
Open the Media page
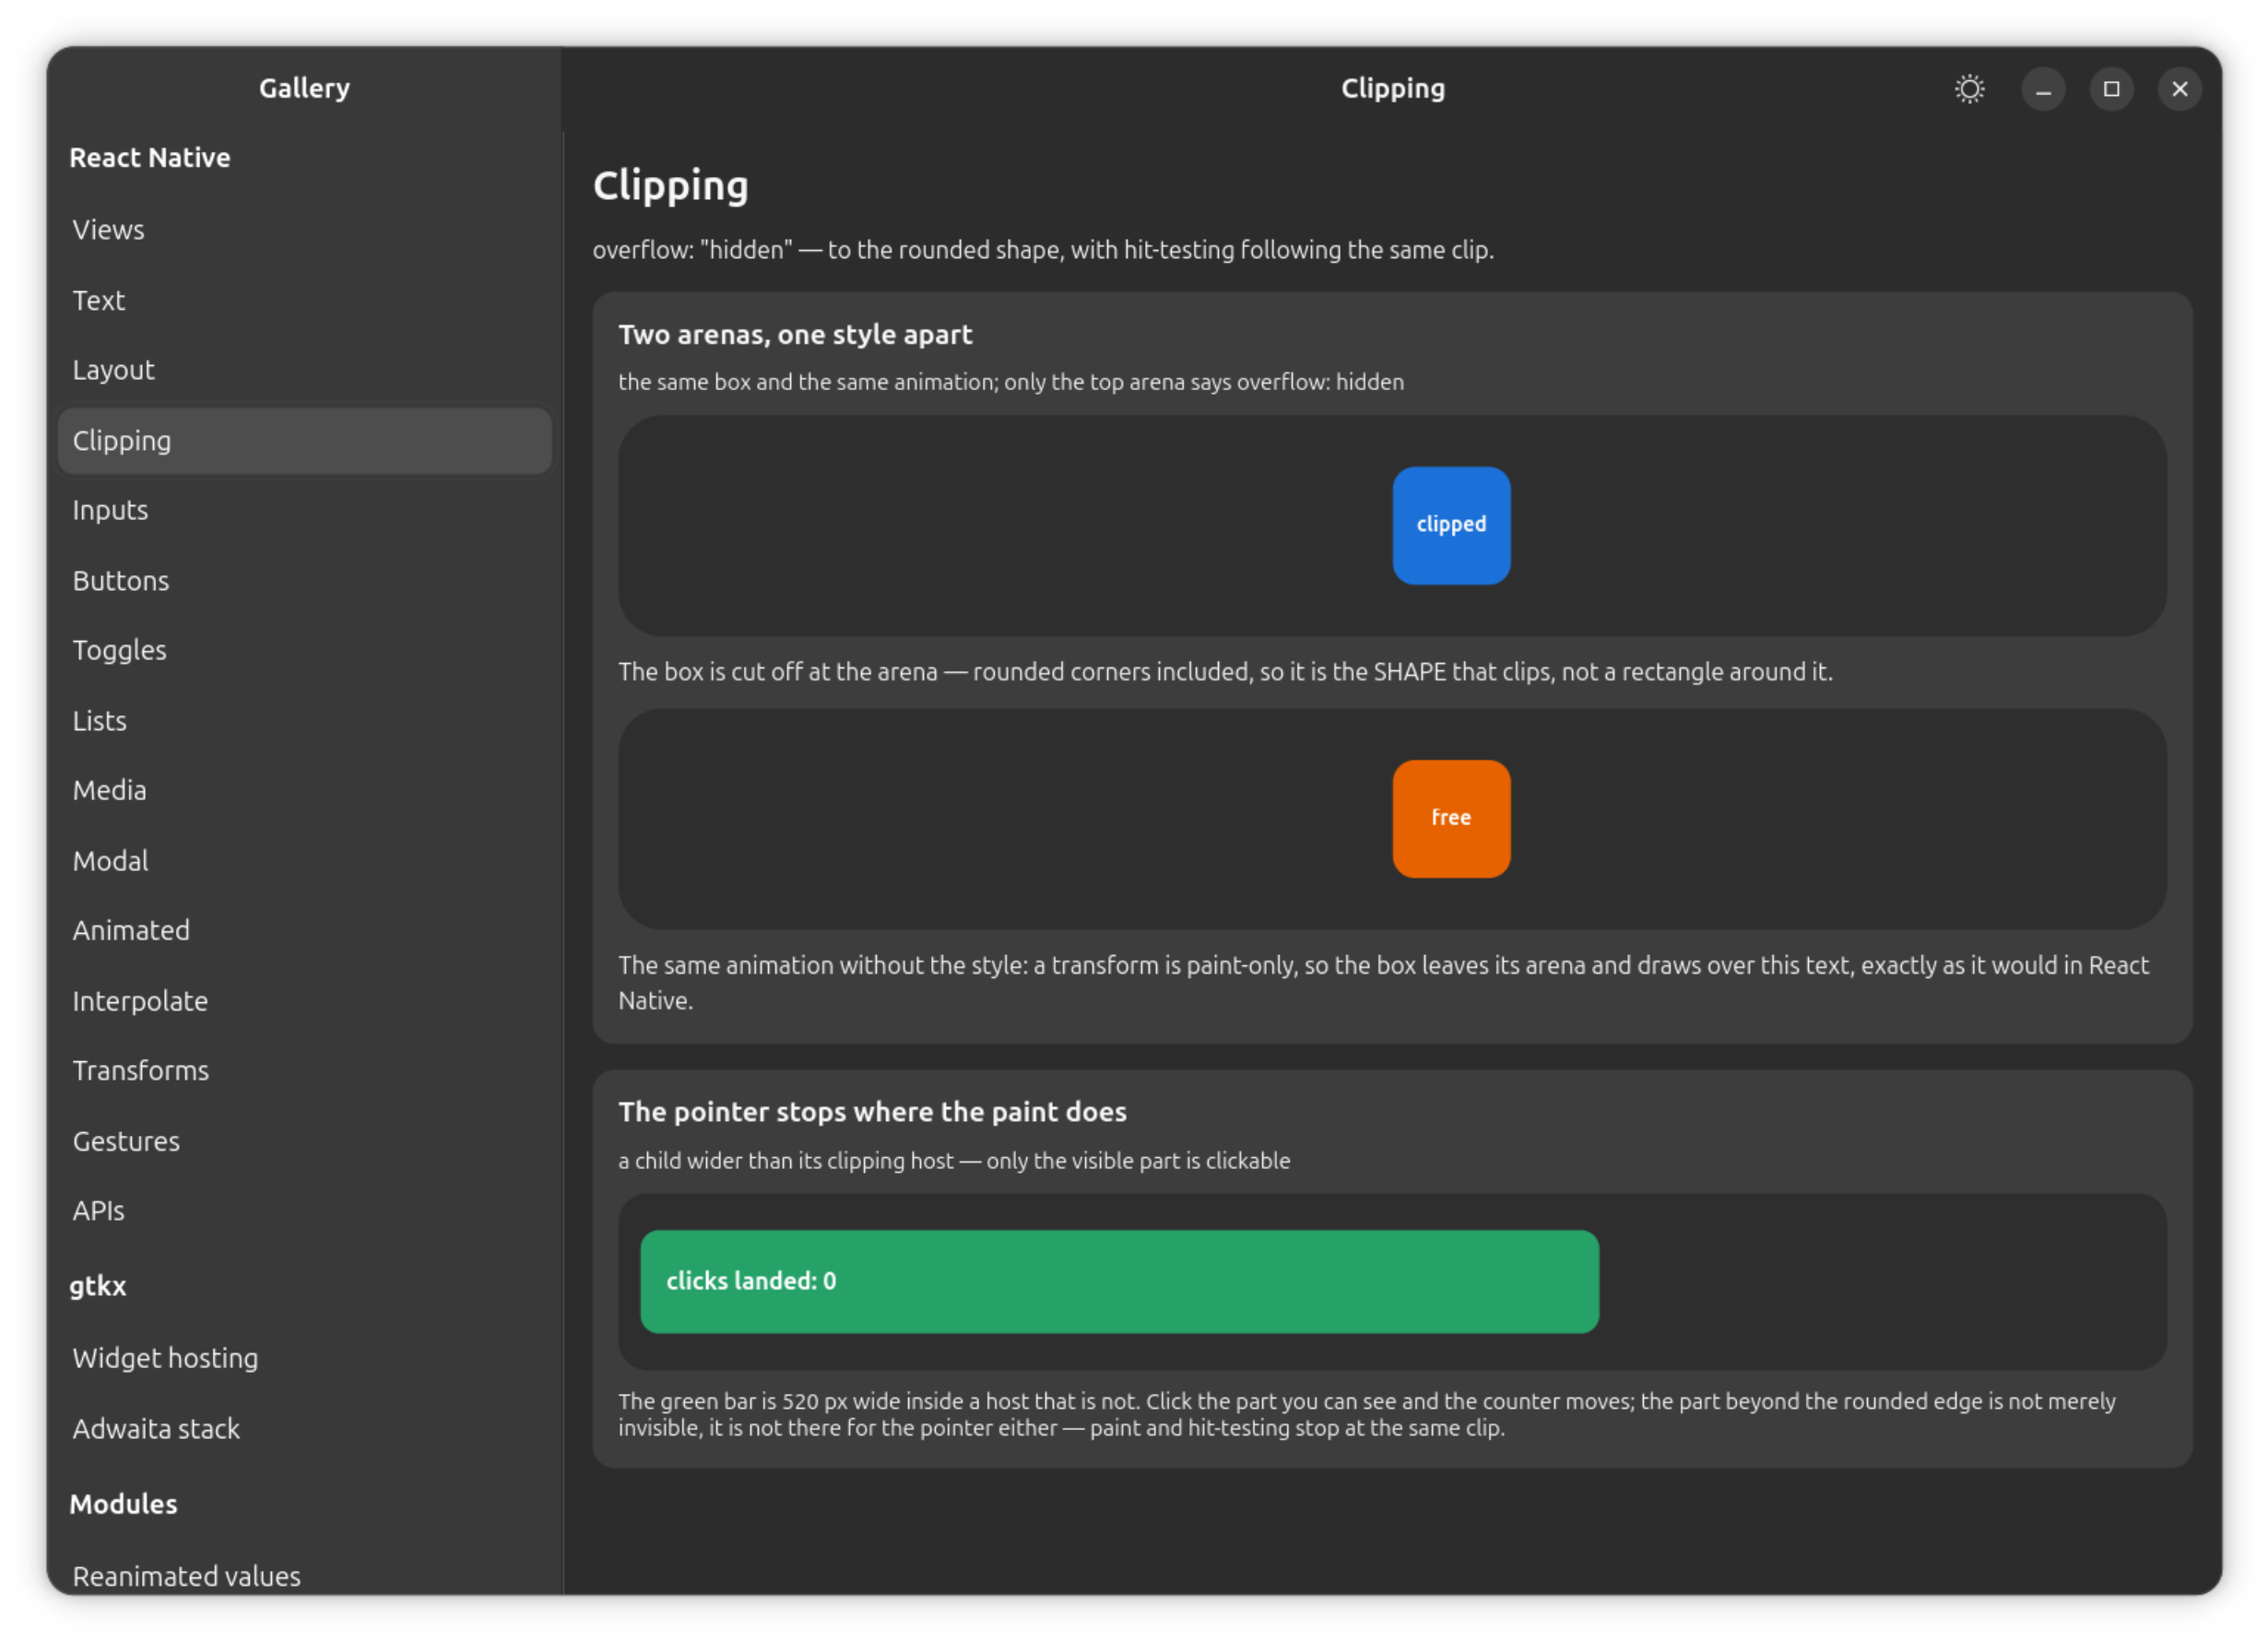click(x=305, y=790)
